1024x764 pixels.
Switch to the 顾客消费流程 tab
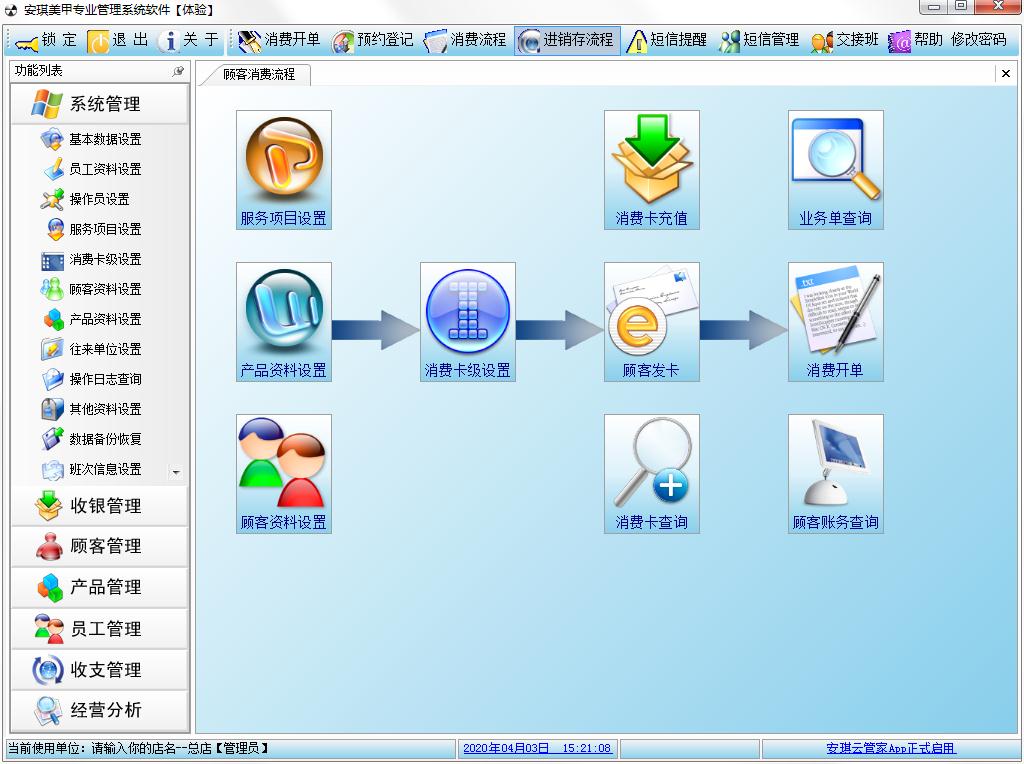pos(259,74)
